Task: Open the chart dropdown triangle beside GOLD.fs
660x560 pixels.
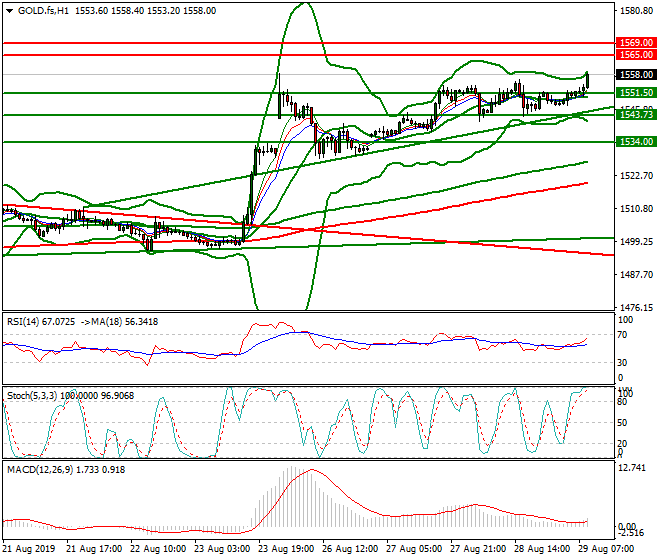Action: (x=10, y=11)
